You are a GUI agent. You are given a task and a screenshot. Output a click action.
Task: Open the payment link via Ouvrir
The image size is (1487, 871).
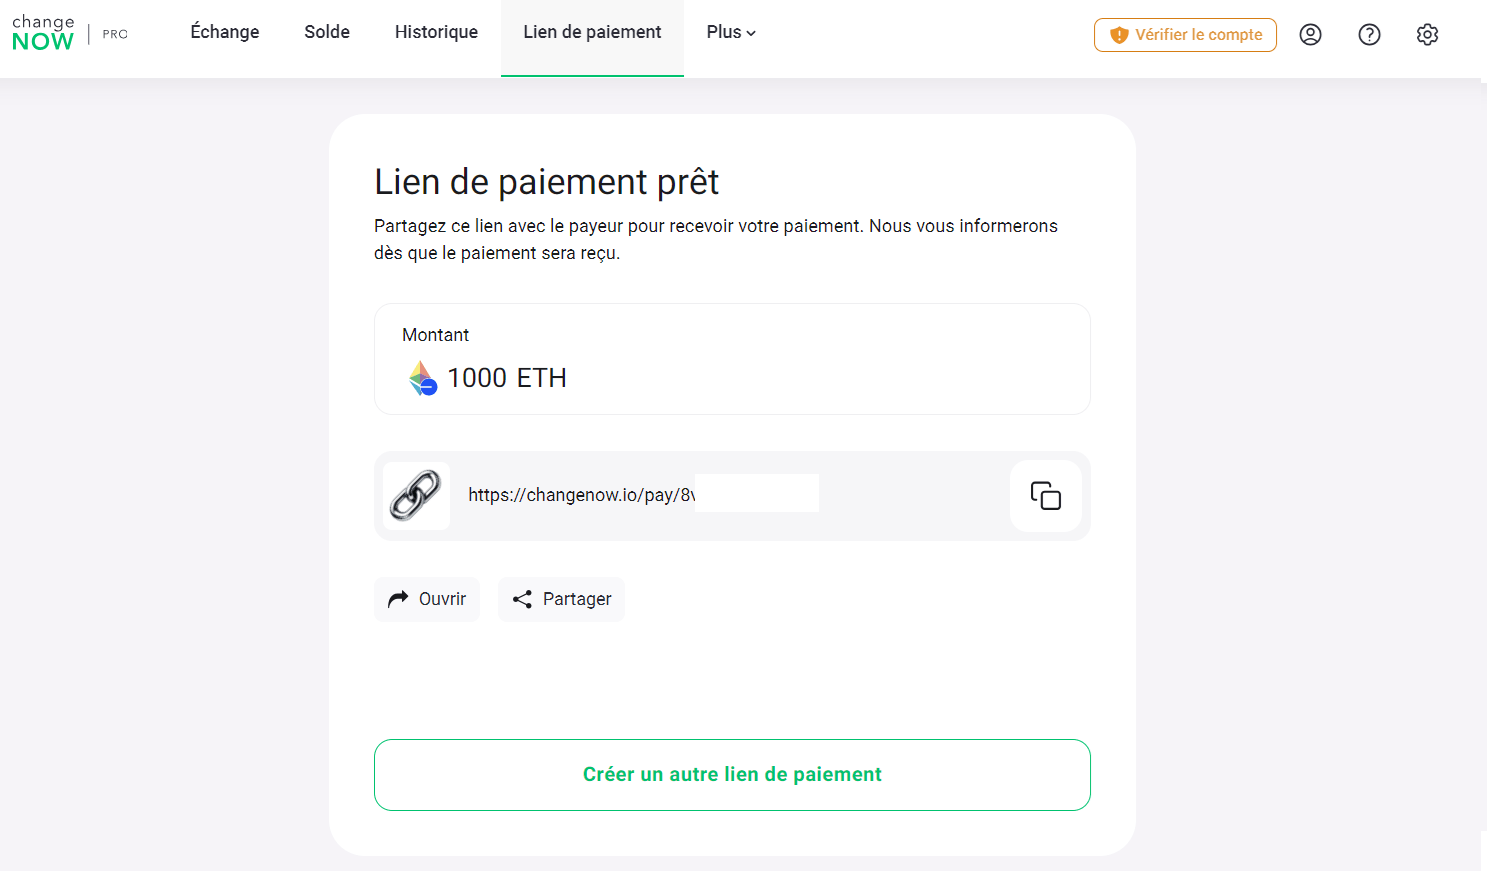tap(427, 598)
